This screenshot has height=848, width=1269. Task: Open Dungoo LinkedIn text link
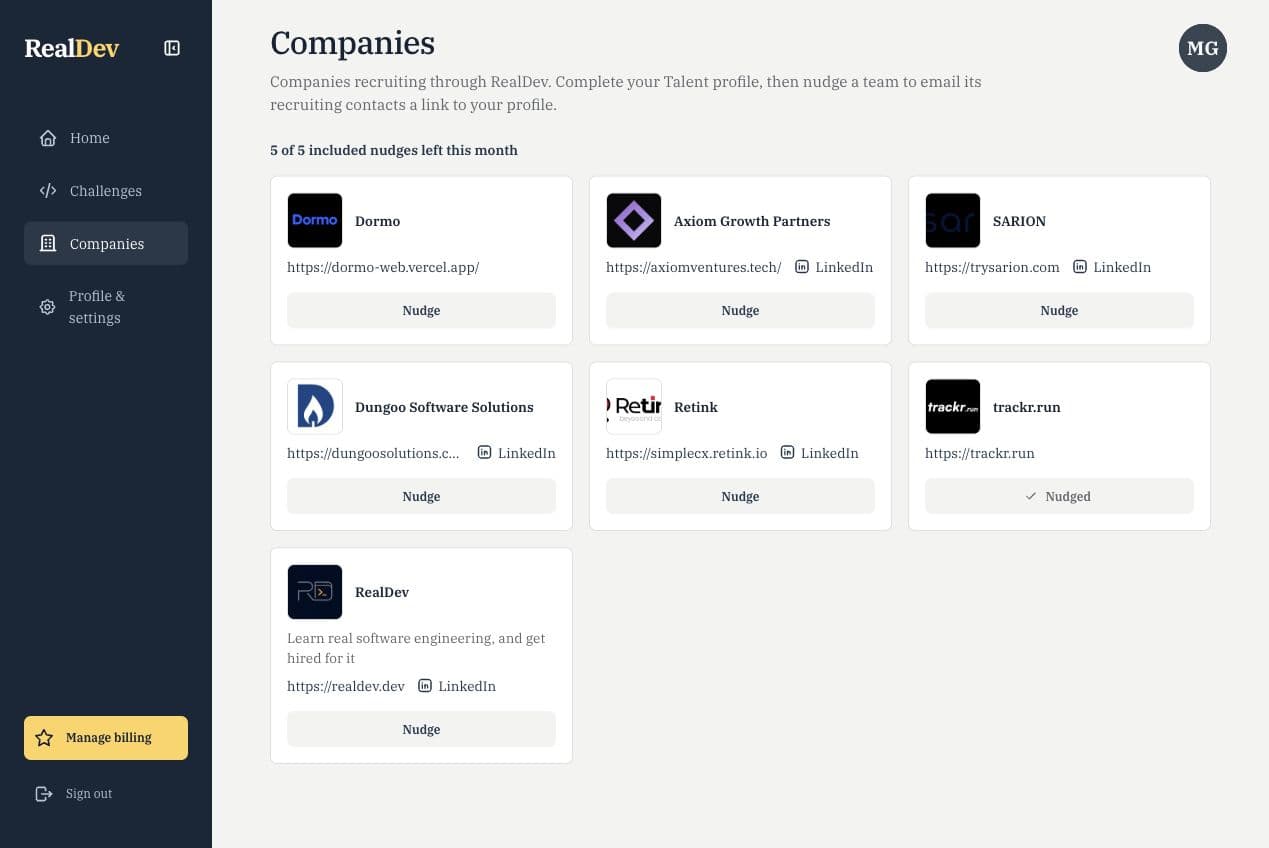click(527, 453)
